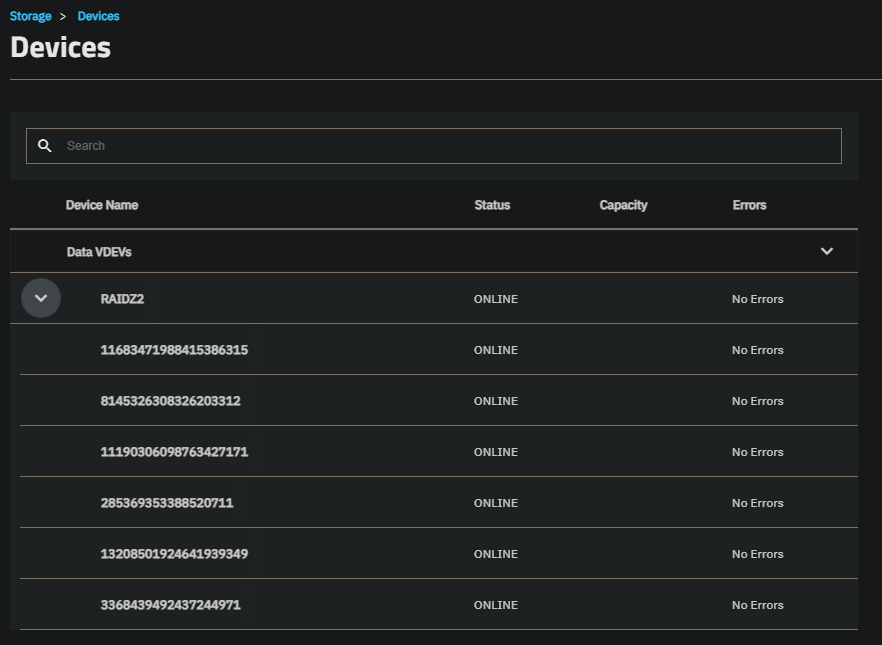This screenshot has width=882, height=645.
Task: Click the Device Name column header
Action: (x=102, y=205)
